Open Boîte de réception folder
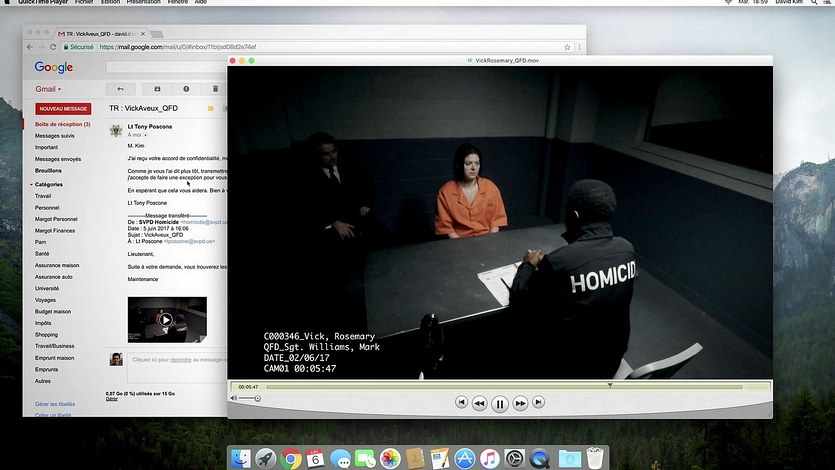The height and width of the screenshot is (470, 835). pos(62,124)
